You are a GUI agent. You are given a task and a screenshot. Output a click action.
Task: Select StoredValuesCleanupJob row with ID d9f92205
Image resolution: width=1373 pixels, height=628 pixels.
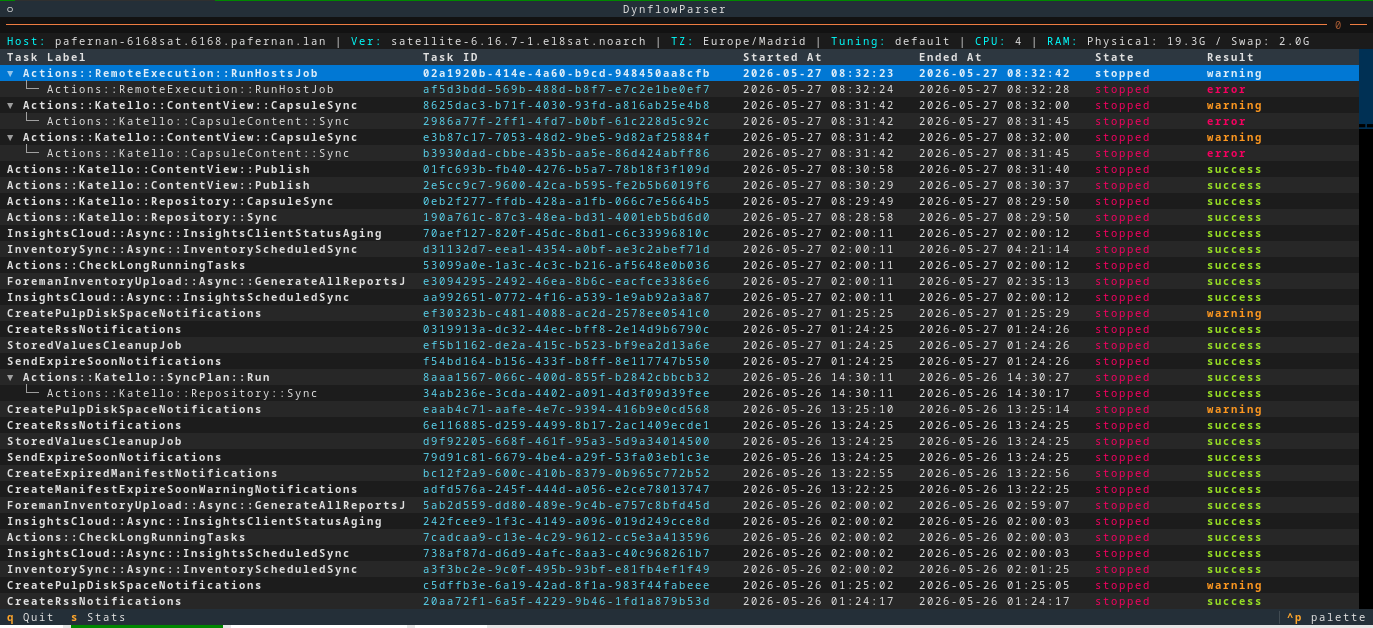680,441
